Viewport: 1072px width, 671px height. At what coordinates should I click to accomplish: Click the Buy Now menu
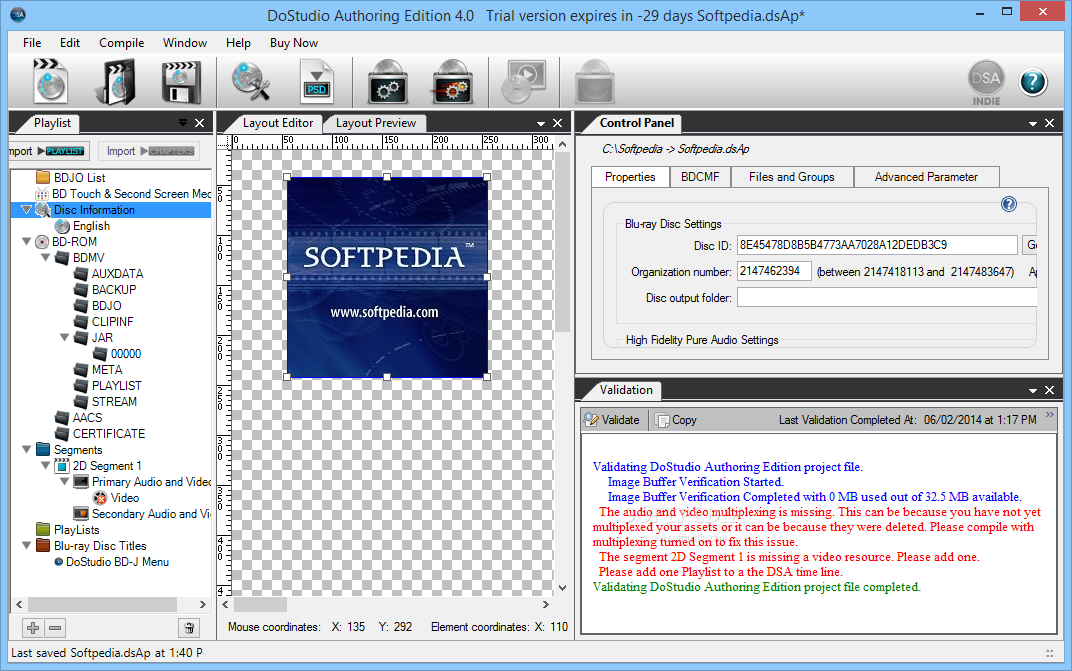[x=294, y=42]
